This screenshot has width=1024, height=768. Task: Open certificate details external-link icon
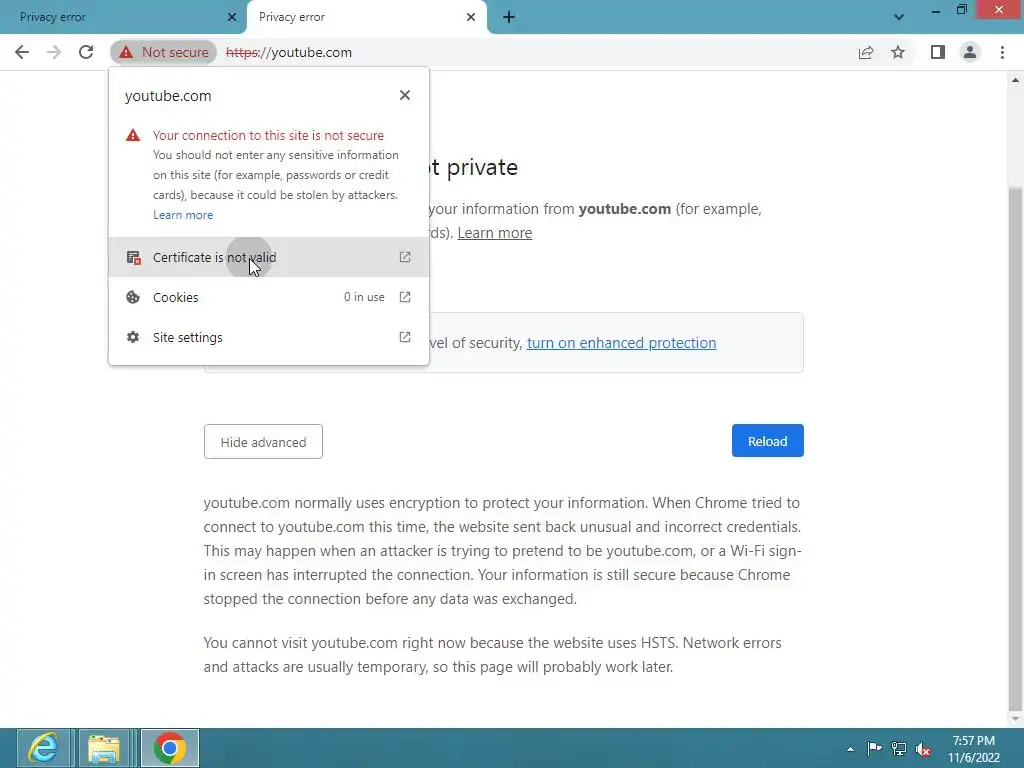point(405,257)
